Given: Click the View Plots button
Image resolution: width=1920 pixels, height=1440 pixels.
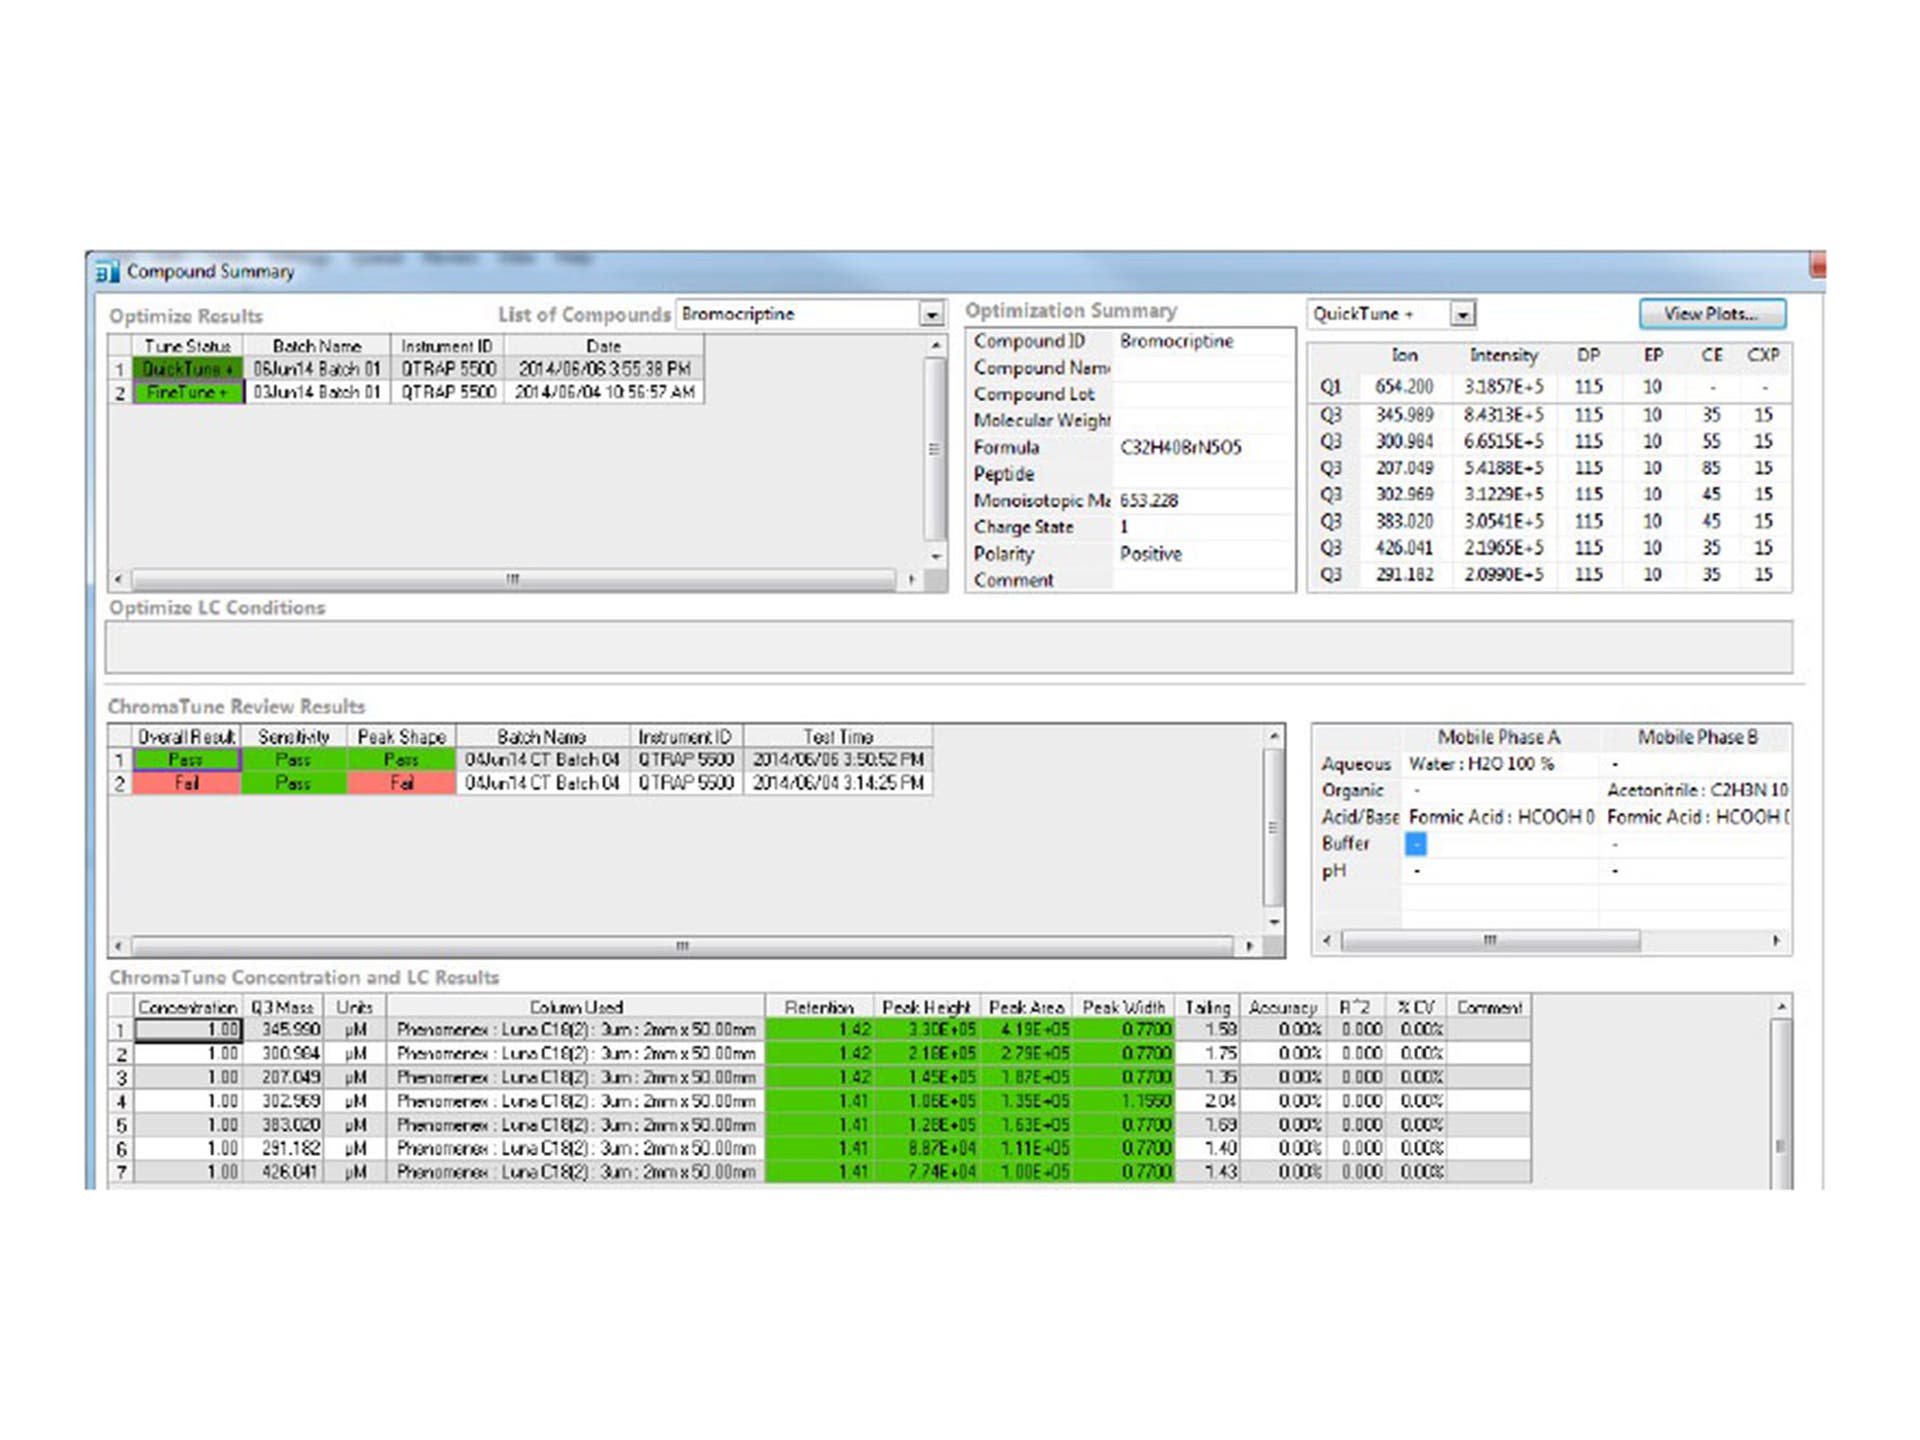Looking at the screenshot, I should 1711,314.
